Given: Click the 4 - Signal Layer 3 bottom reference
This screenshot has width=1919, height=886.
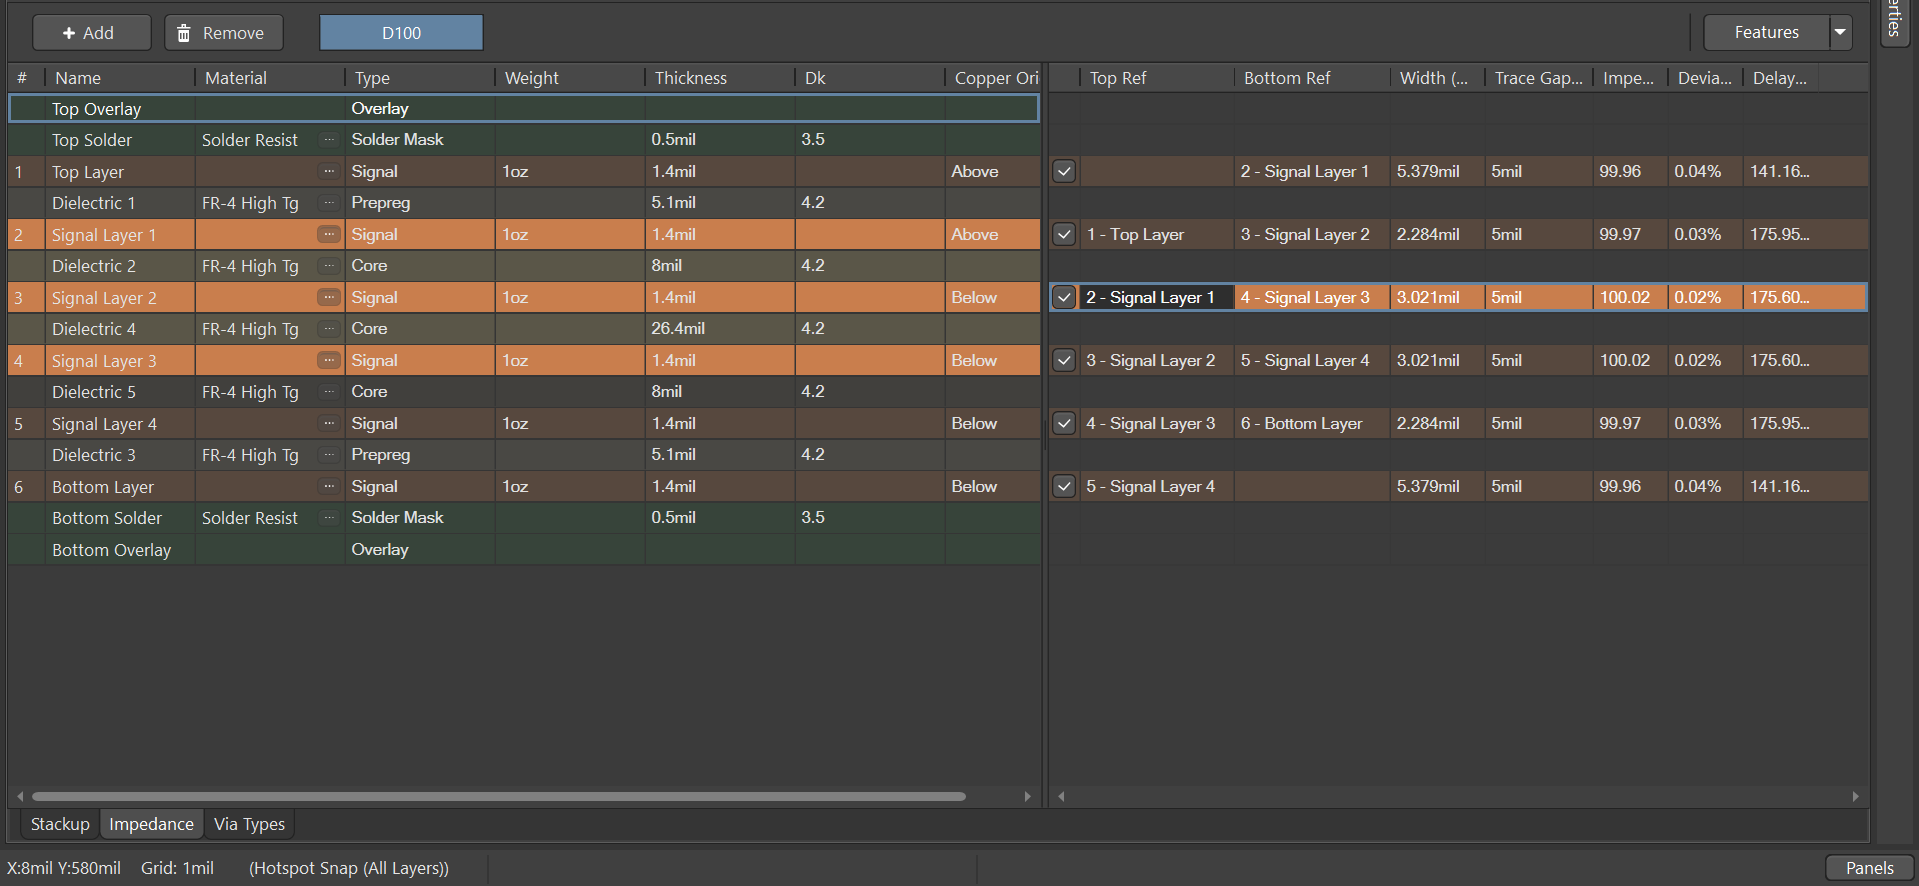Looking at the screenshot, I should coord(1311,297).
